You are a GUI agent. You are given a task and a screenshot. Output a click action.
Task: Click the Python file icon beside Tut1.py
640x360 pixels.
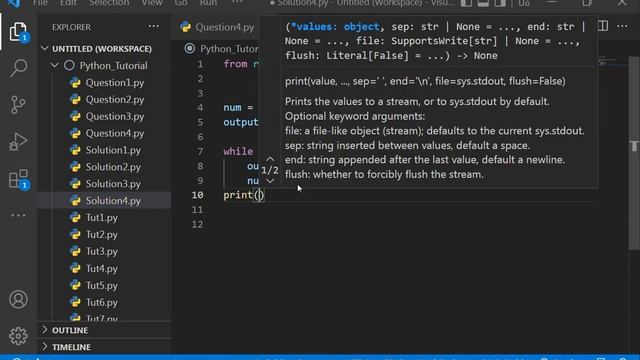(x=75, y=218)
